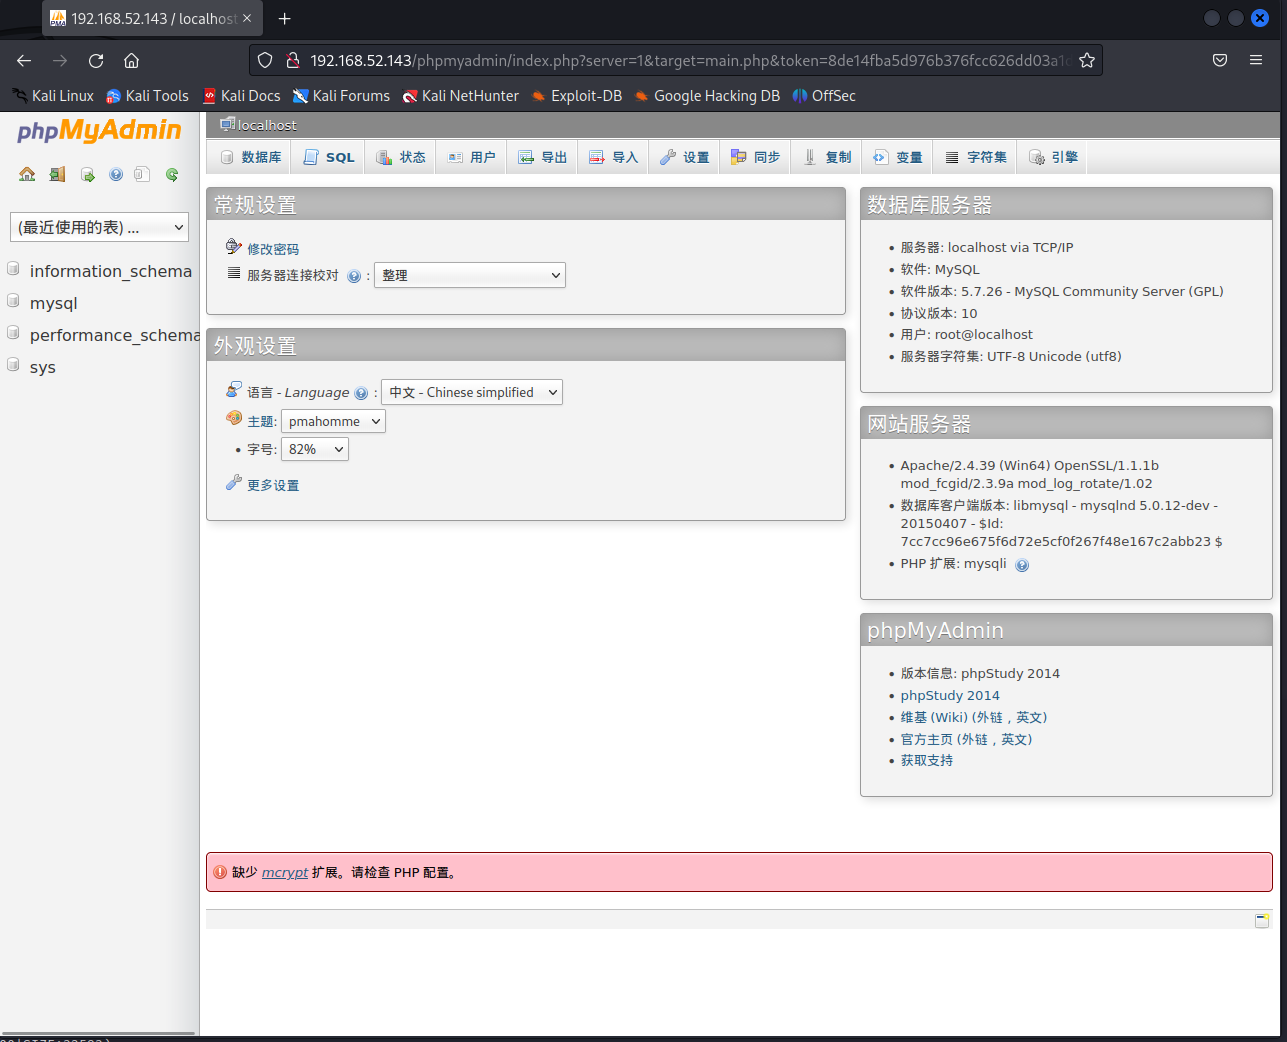Open the 引擎 engines tab
The width and height of the screenshot is (1287, 1042).
1053,157
